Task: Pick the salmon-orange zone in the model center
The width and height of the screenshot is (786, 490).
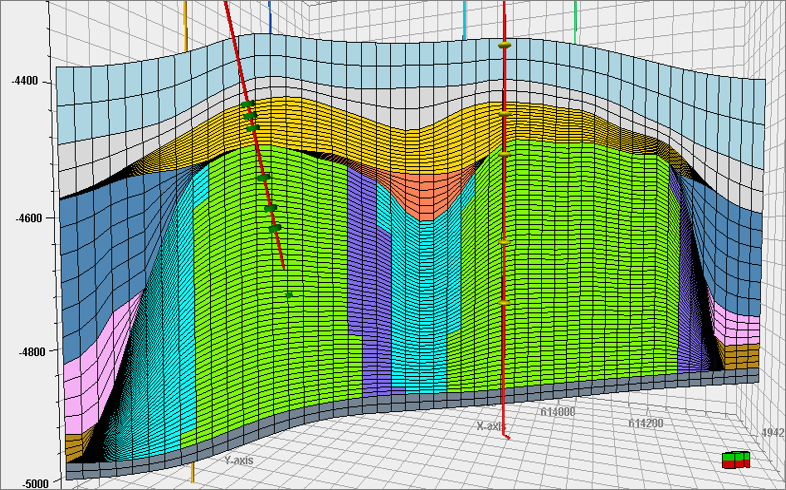Action: point(426,195)
